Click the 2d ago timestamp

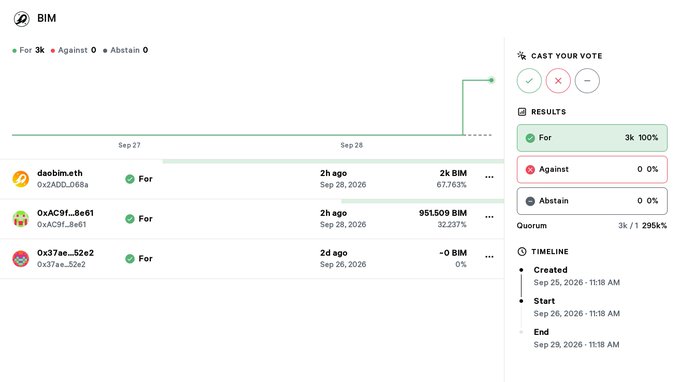333,253
